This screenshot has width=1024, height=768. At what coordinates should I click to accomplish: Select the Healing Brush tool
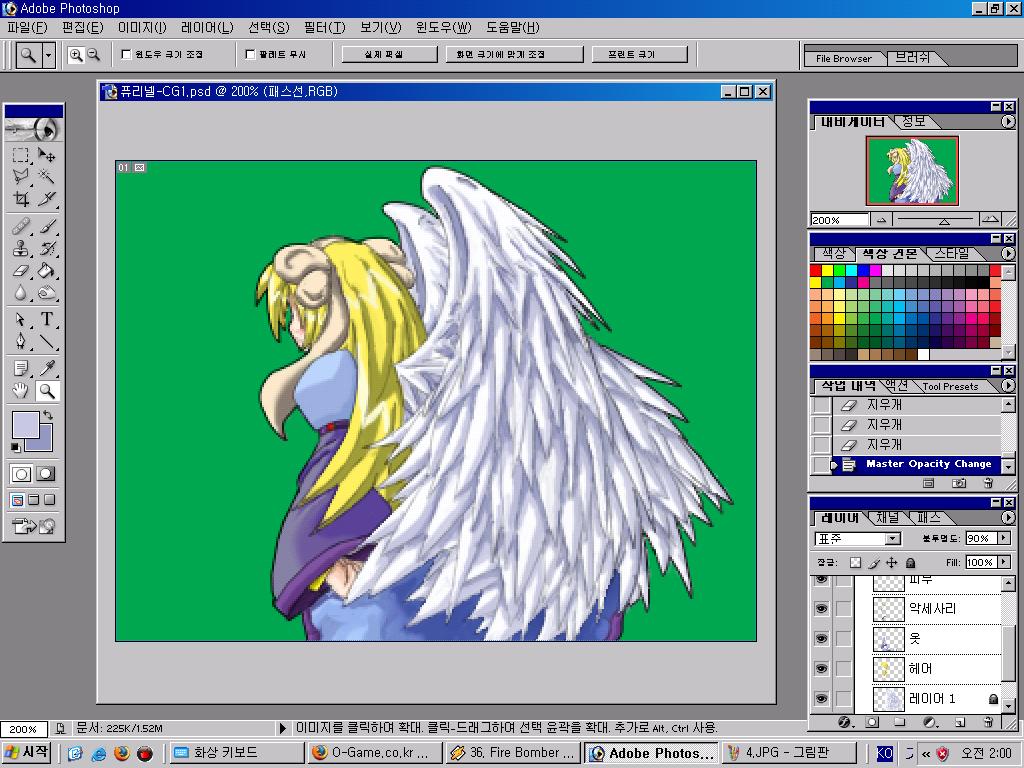[21, 227]
